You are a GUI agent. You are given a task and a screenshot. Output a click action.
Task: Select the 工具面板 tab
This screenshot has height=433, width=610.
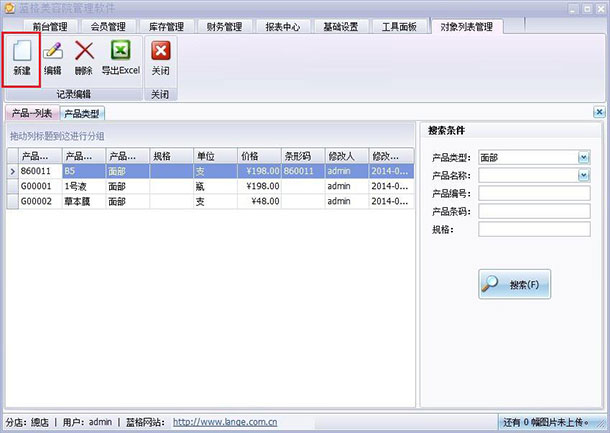pyautogui.click(x=399, y=27)
